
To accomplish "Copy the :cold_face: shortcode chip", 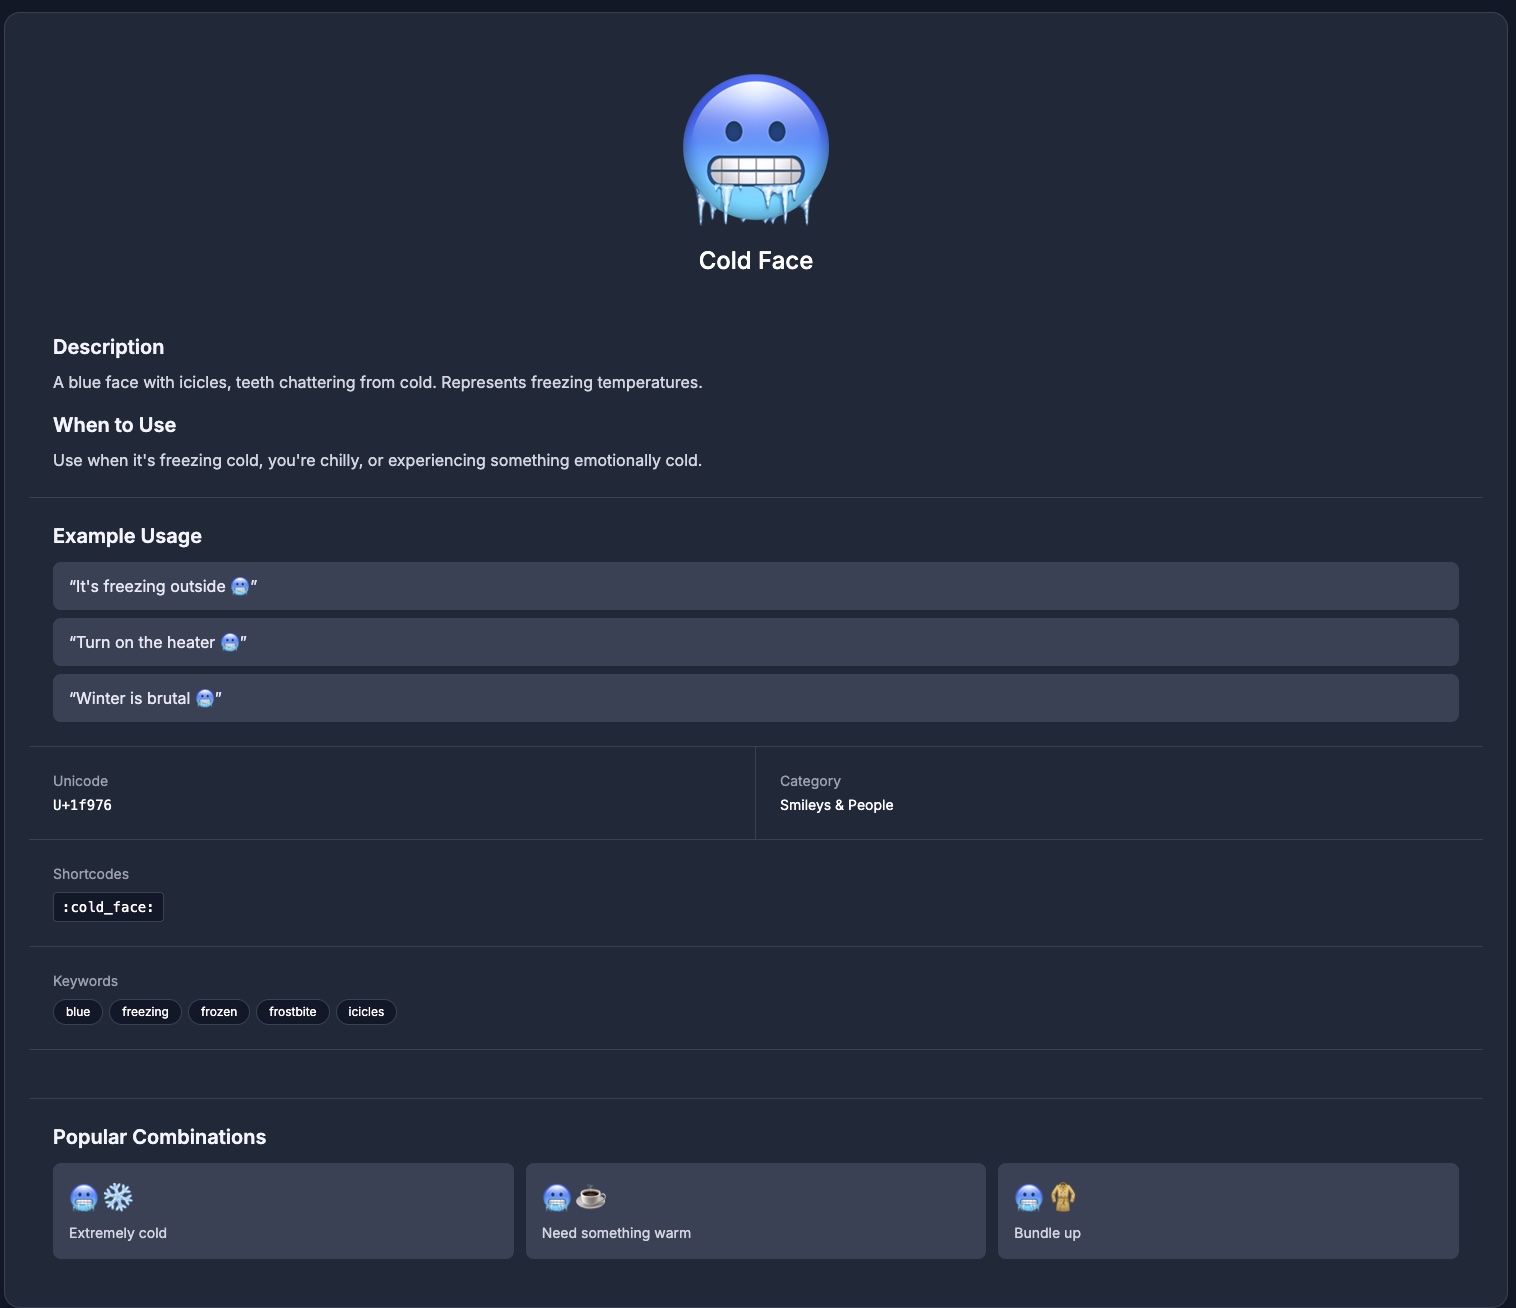I will click(x=108, y=906).
